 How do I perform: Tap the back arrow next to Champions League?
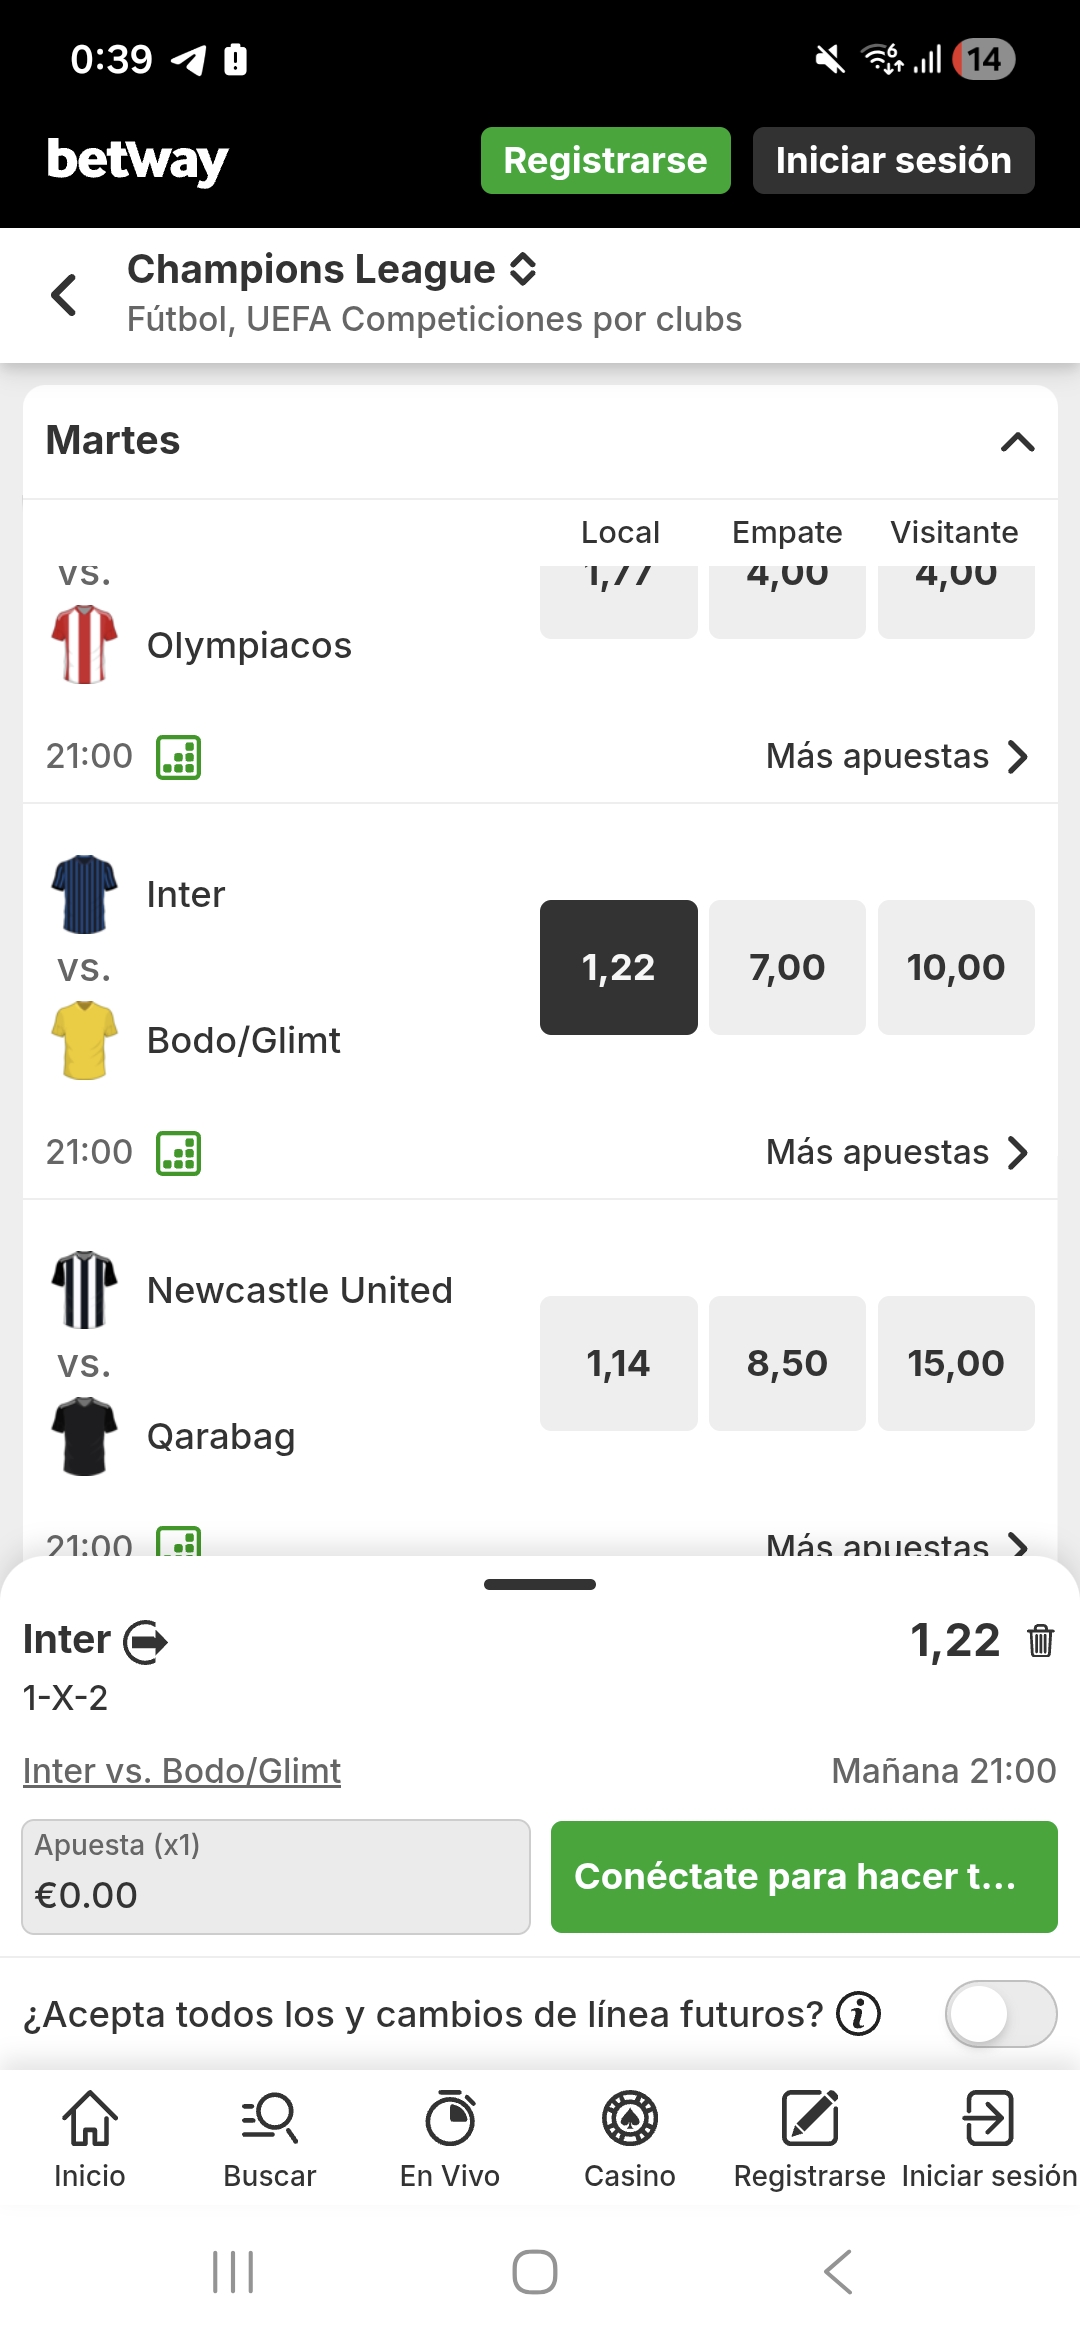click(64, 295)
